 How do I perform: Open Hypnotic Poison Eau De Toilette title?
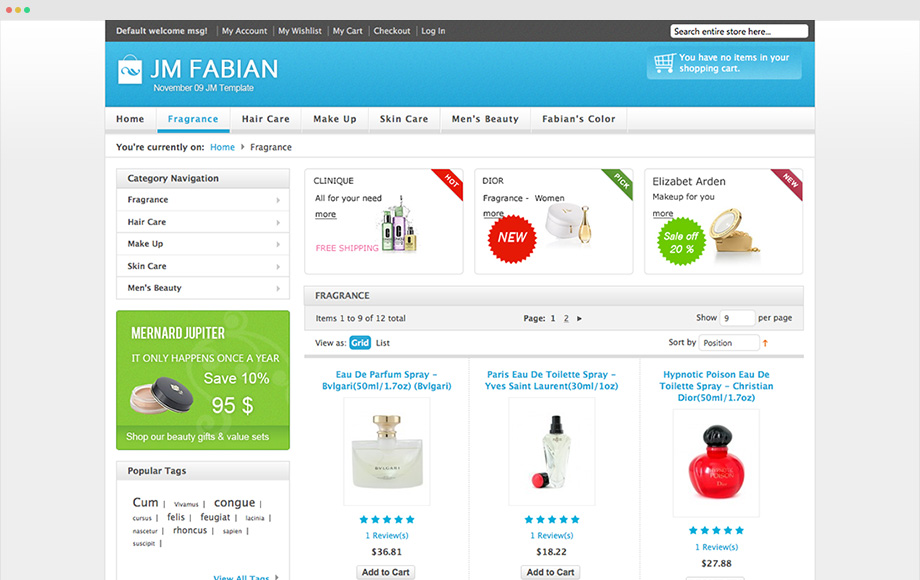716,386
